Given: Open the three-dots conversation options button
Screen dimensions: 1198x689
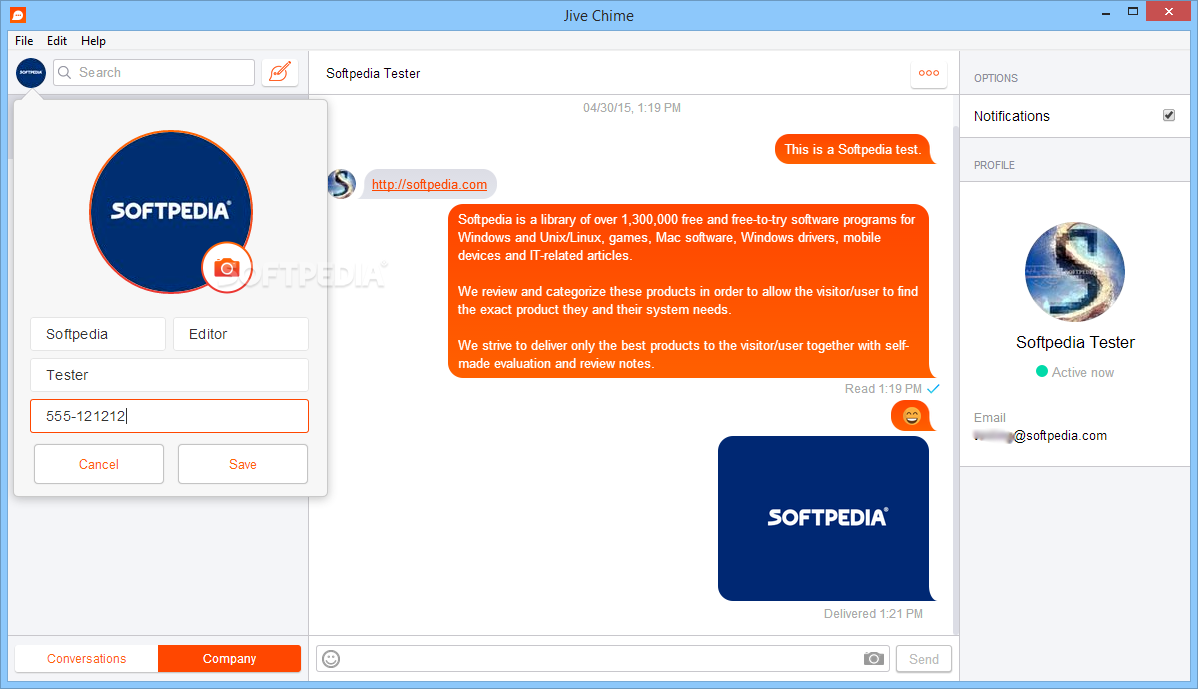Looking at the screenshot, I should pyautogui.click(x=929, y=73).
